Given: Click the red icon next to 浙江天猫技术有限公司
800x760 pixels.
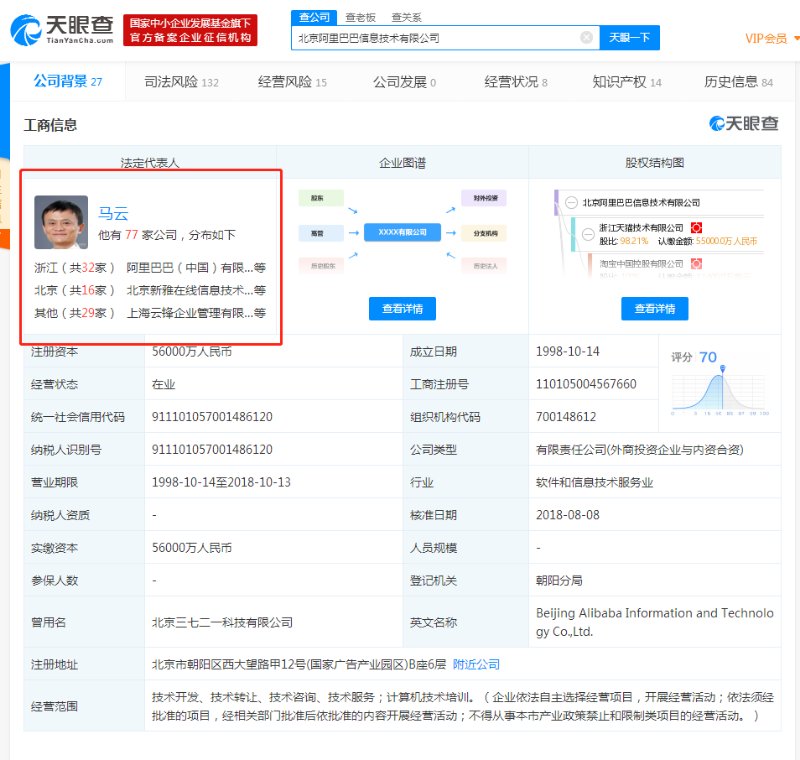Looking at the screenshot, I should [x=696, y=228].
